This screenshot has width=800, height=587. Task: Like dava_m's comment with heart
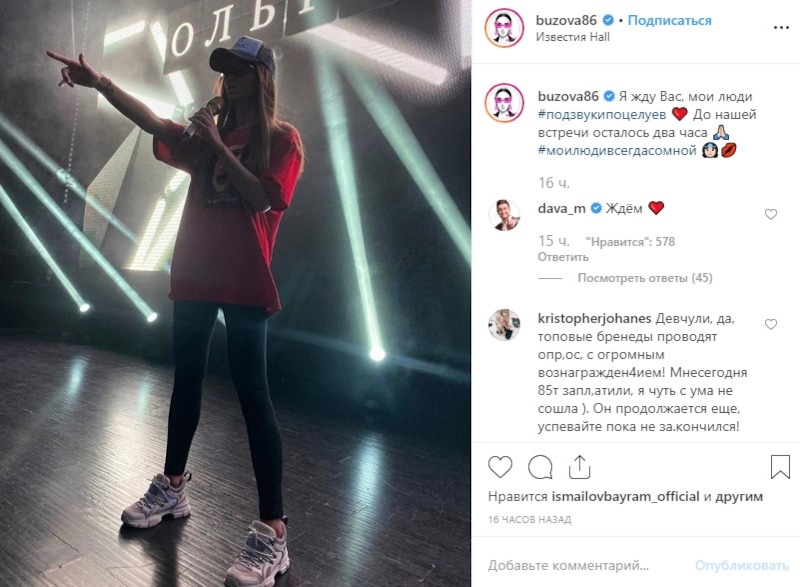771,215
